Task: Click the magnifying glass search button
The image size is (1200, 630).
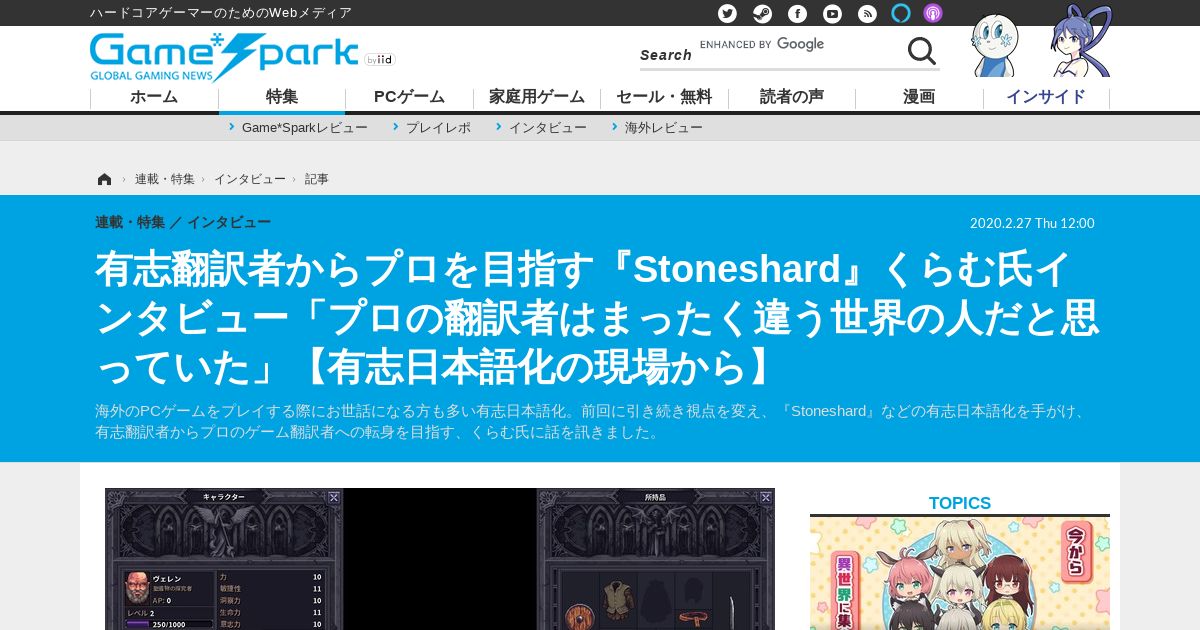Action: [921, 51]
